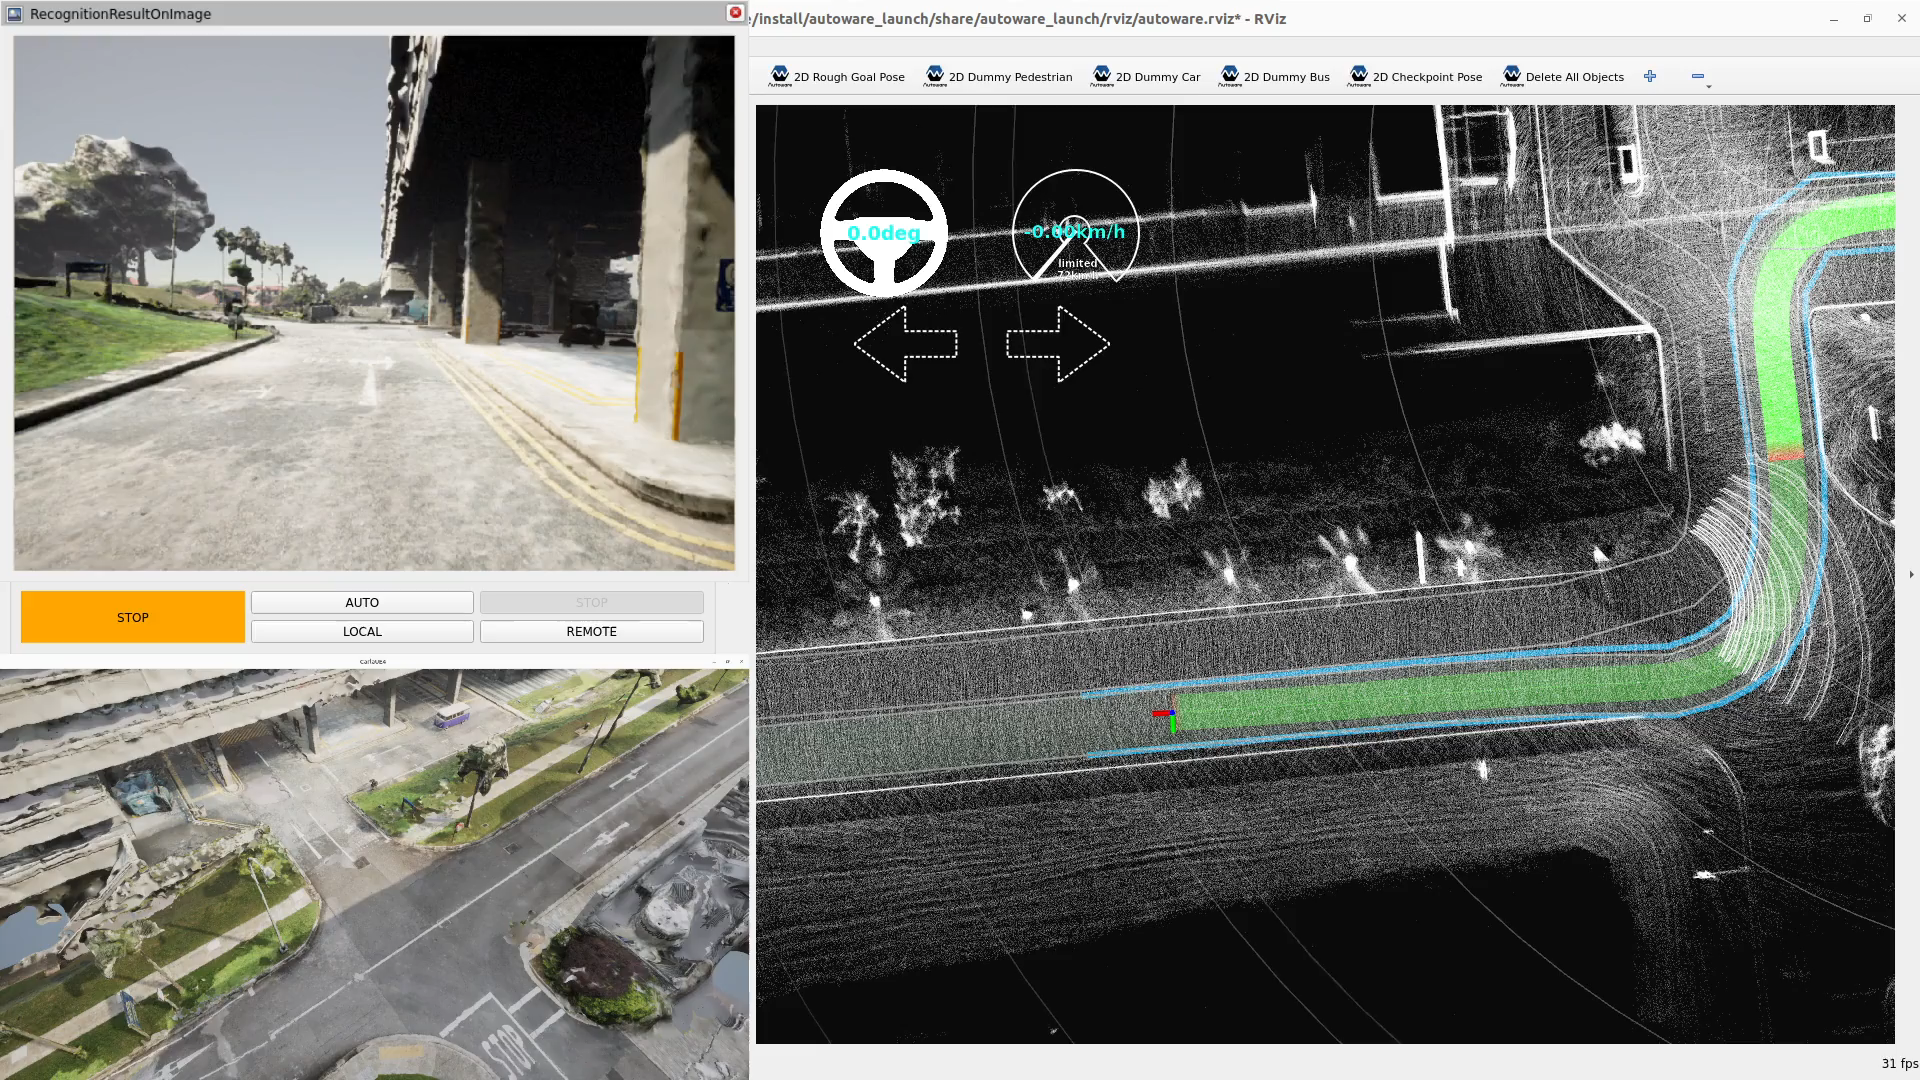Image resolution: width=1920 pixels, height=1080 pixels.
Task: Click the camera recognition image view
Action: coord(374,303)
